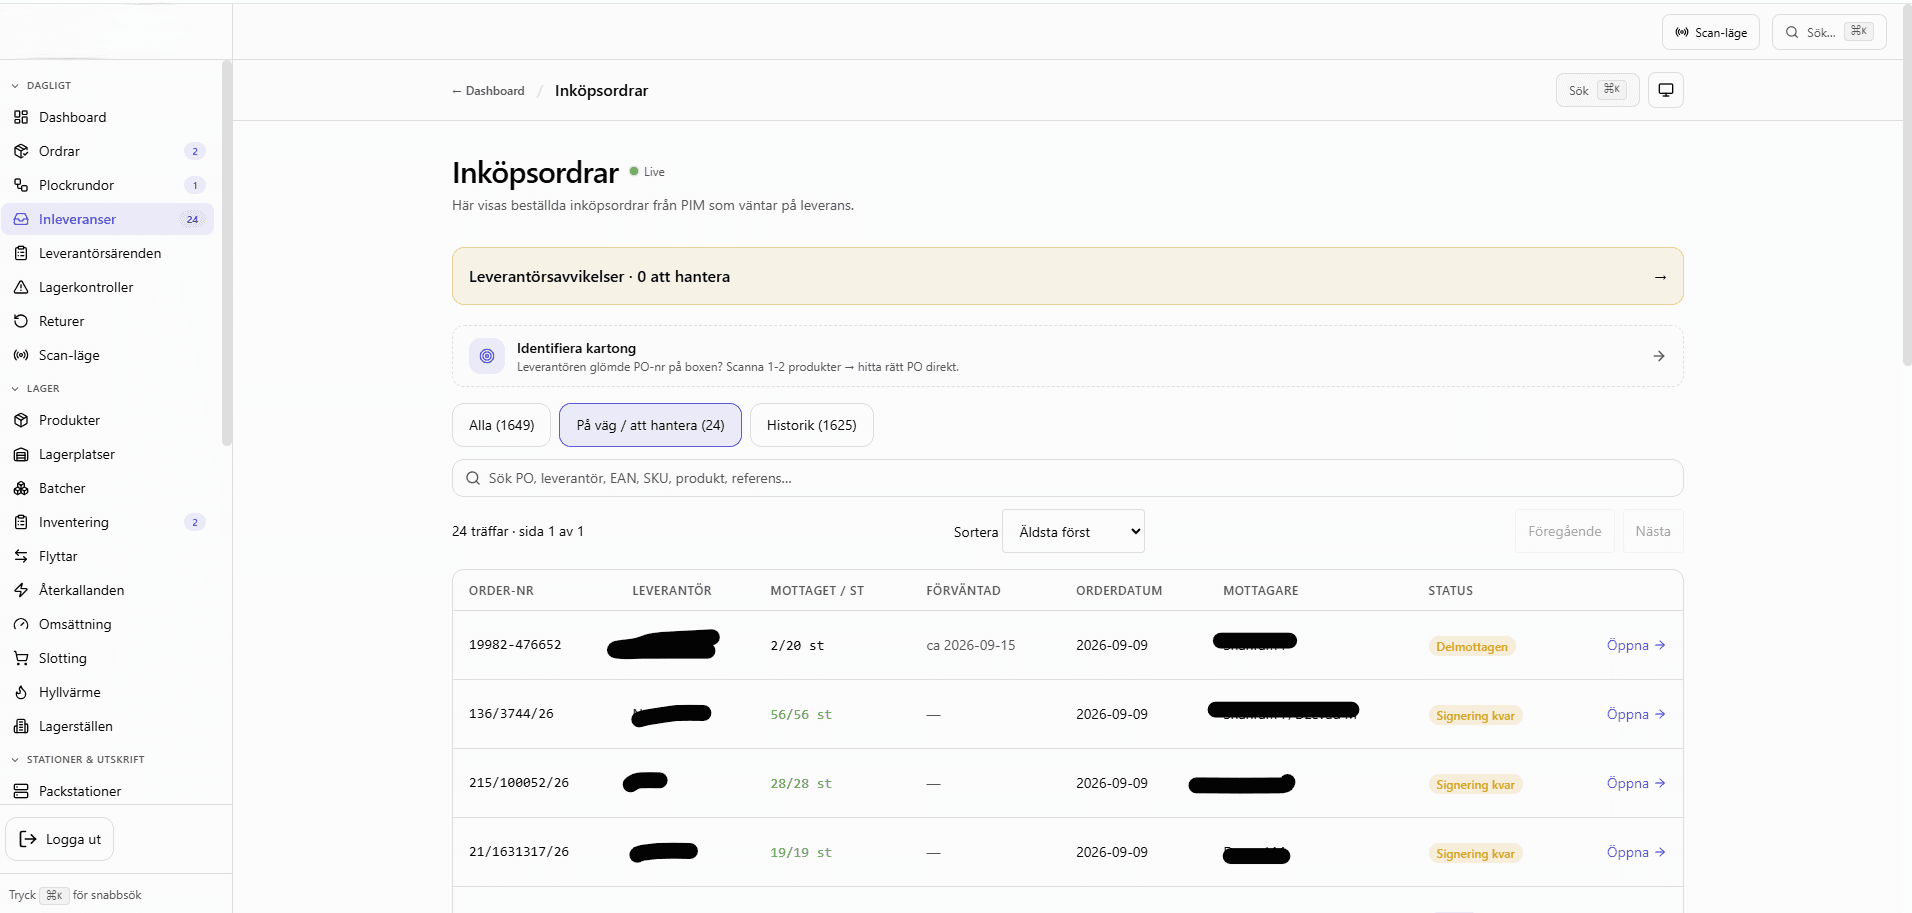Open order 136/3744/26 with Öppna link

(x=1636, y=714)
